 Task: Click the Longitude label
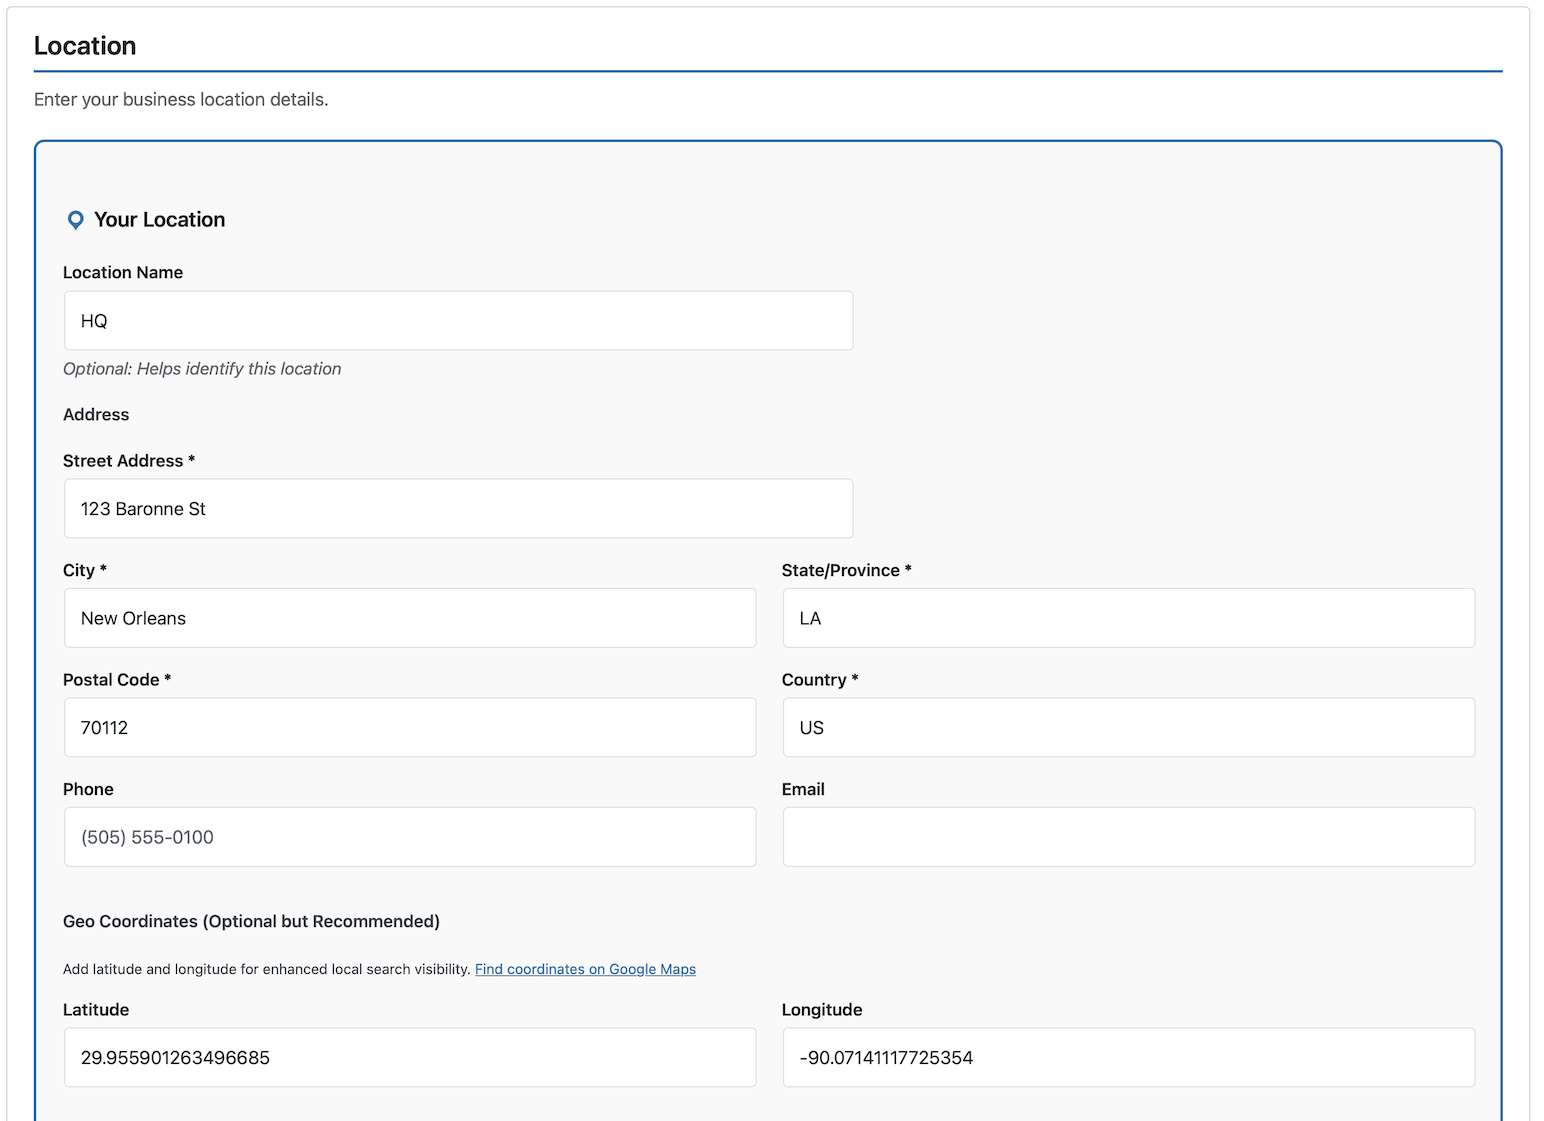[822, 1010]
